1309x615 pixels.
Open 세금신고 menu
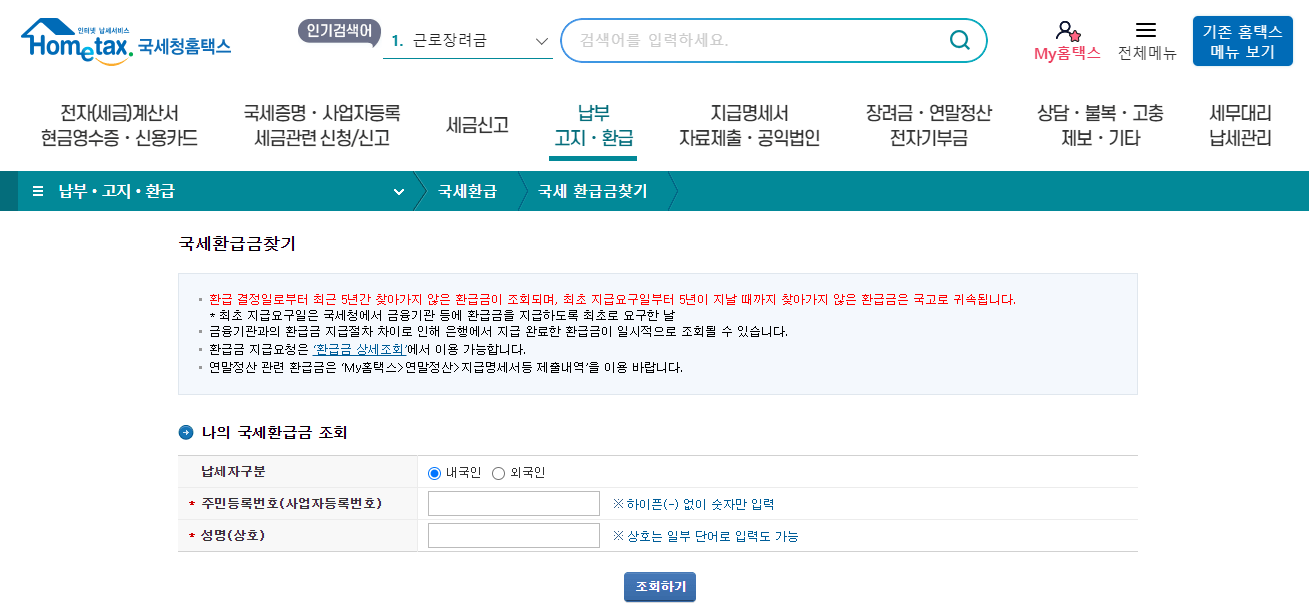[x=477, y=126]
